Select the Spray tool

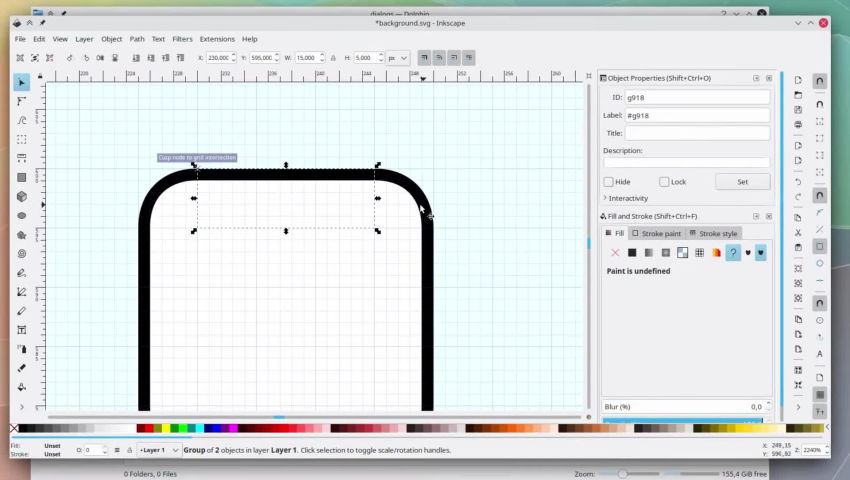[22, 349]
